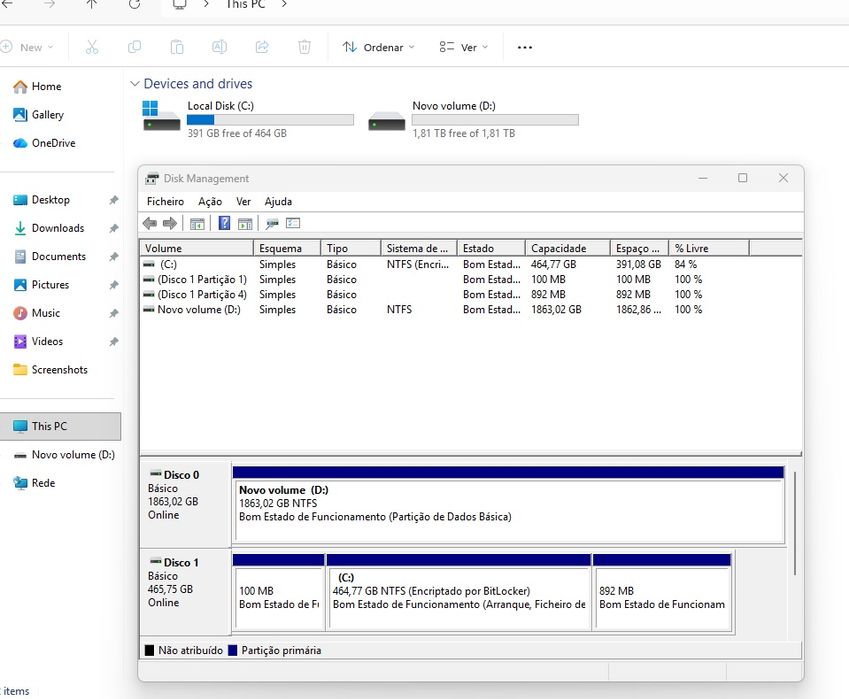Click the Forward arrow in Disk Management toolbar

point(169,223)
